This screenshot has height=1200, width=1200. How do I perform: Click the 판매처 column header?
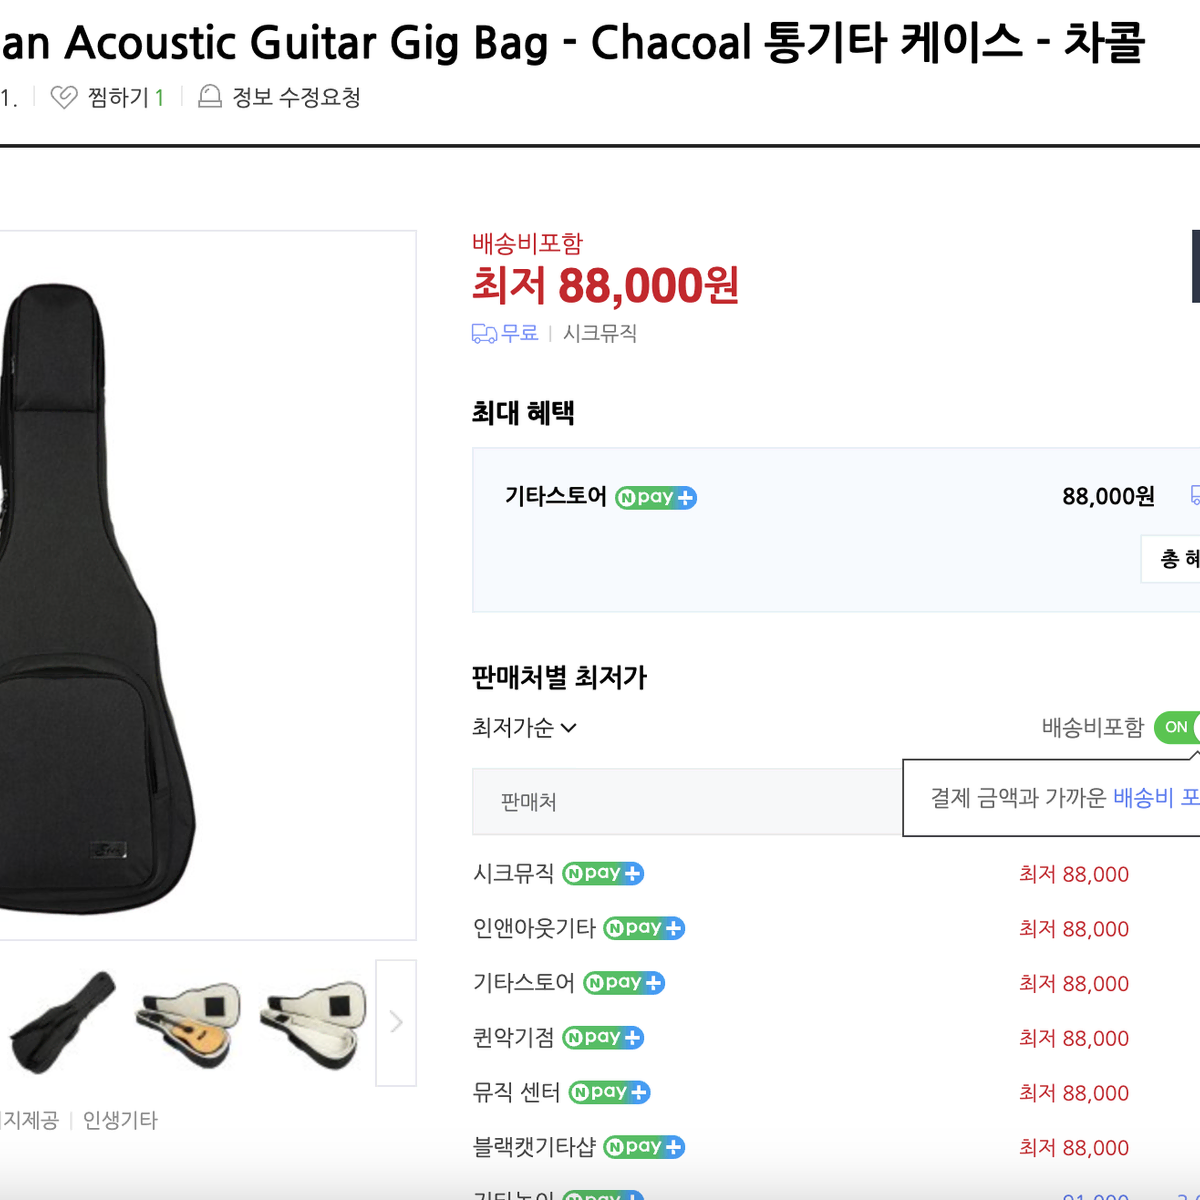(529, 802)
